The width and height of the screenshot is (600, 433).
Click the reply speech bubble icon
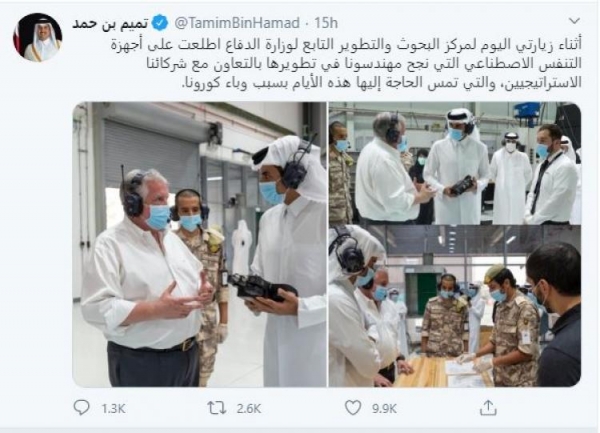coord(81,408)
